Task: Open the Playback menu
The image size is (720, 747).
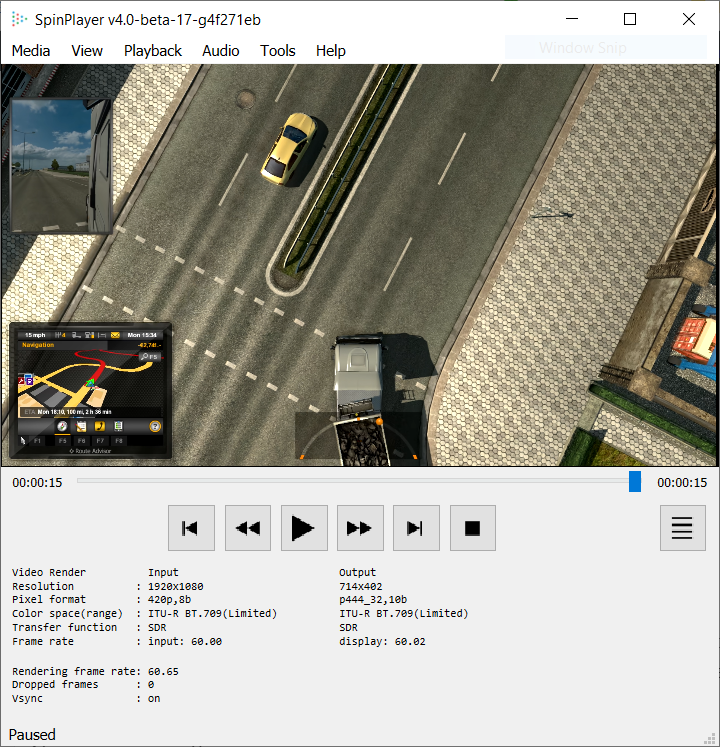Action: tap(152, 50)
